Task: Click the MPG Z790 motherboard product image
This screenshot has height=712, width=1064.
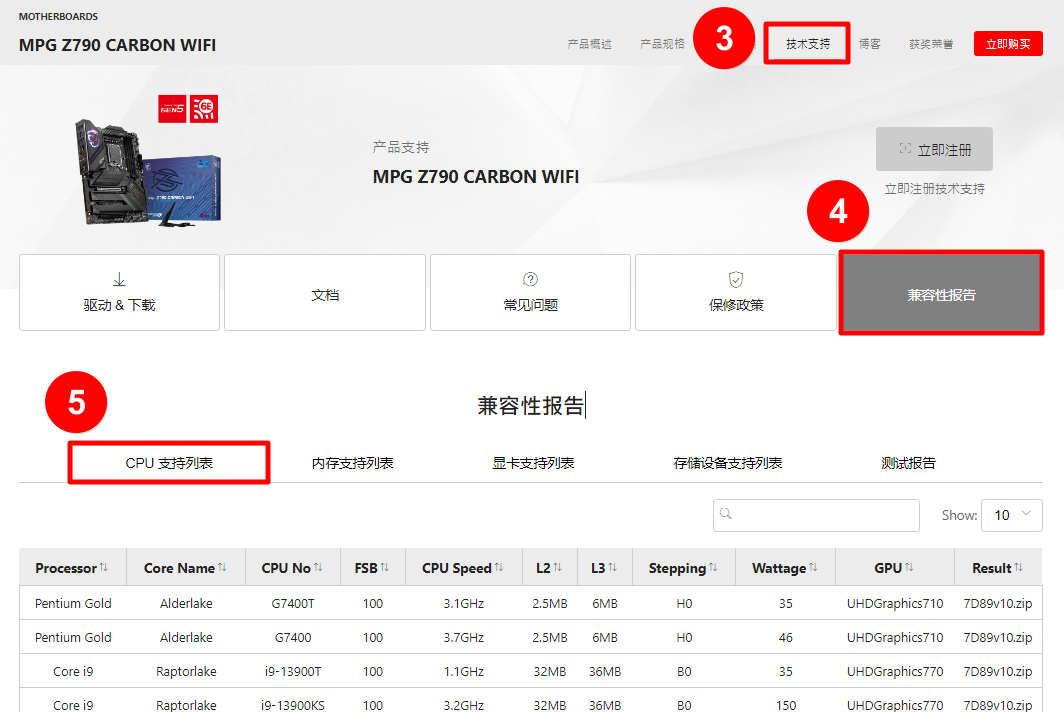Action: tap(147, 171)
